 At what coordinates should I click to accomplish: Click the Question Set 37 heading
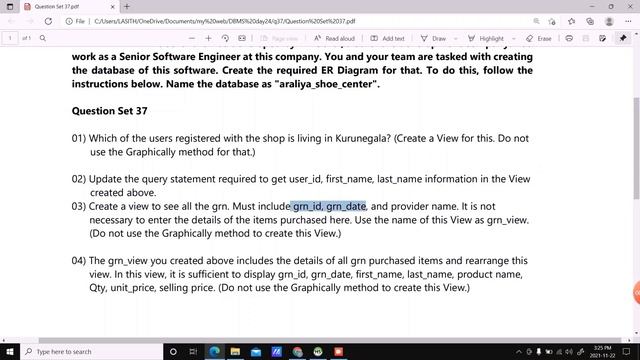click(x=109, y=111)
